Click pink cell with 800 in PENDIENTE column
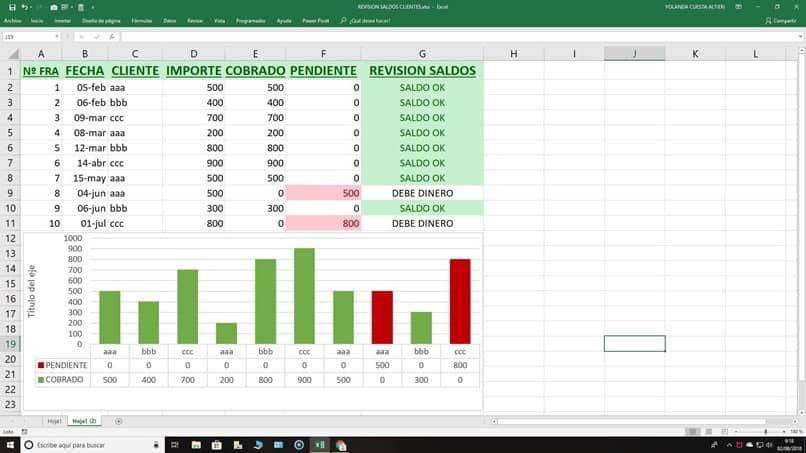The image size is (806, 453). (323, 223)
